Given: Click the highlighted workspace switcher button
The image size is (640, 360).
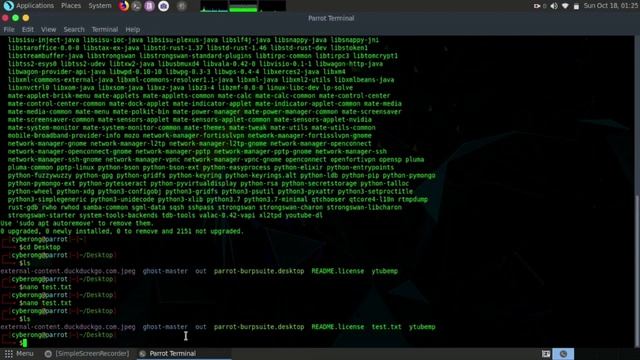Looking at the screenshot, I should pyautogui.click(x=563, y=354).
